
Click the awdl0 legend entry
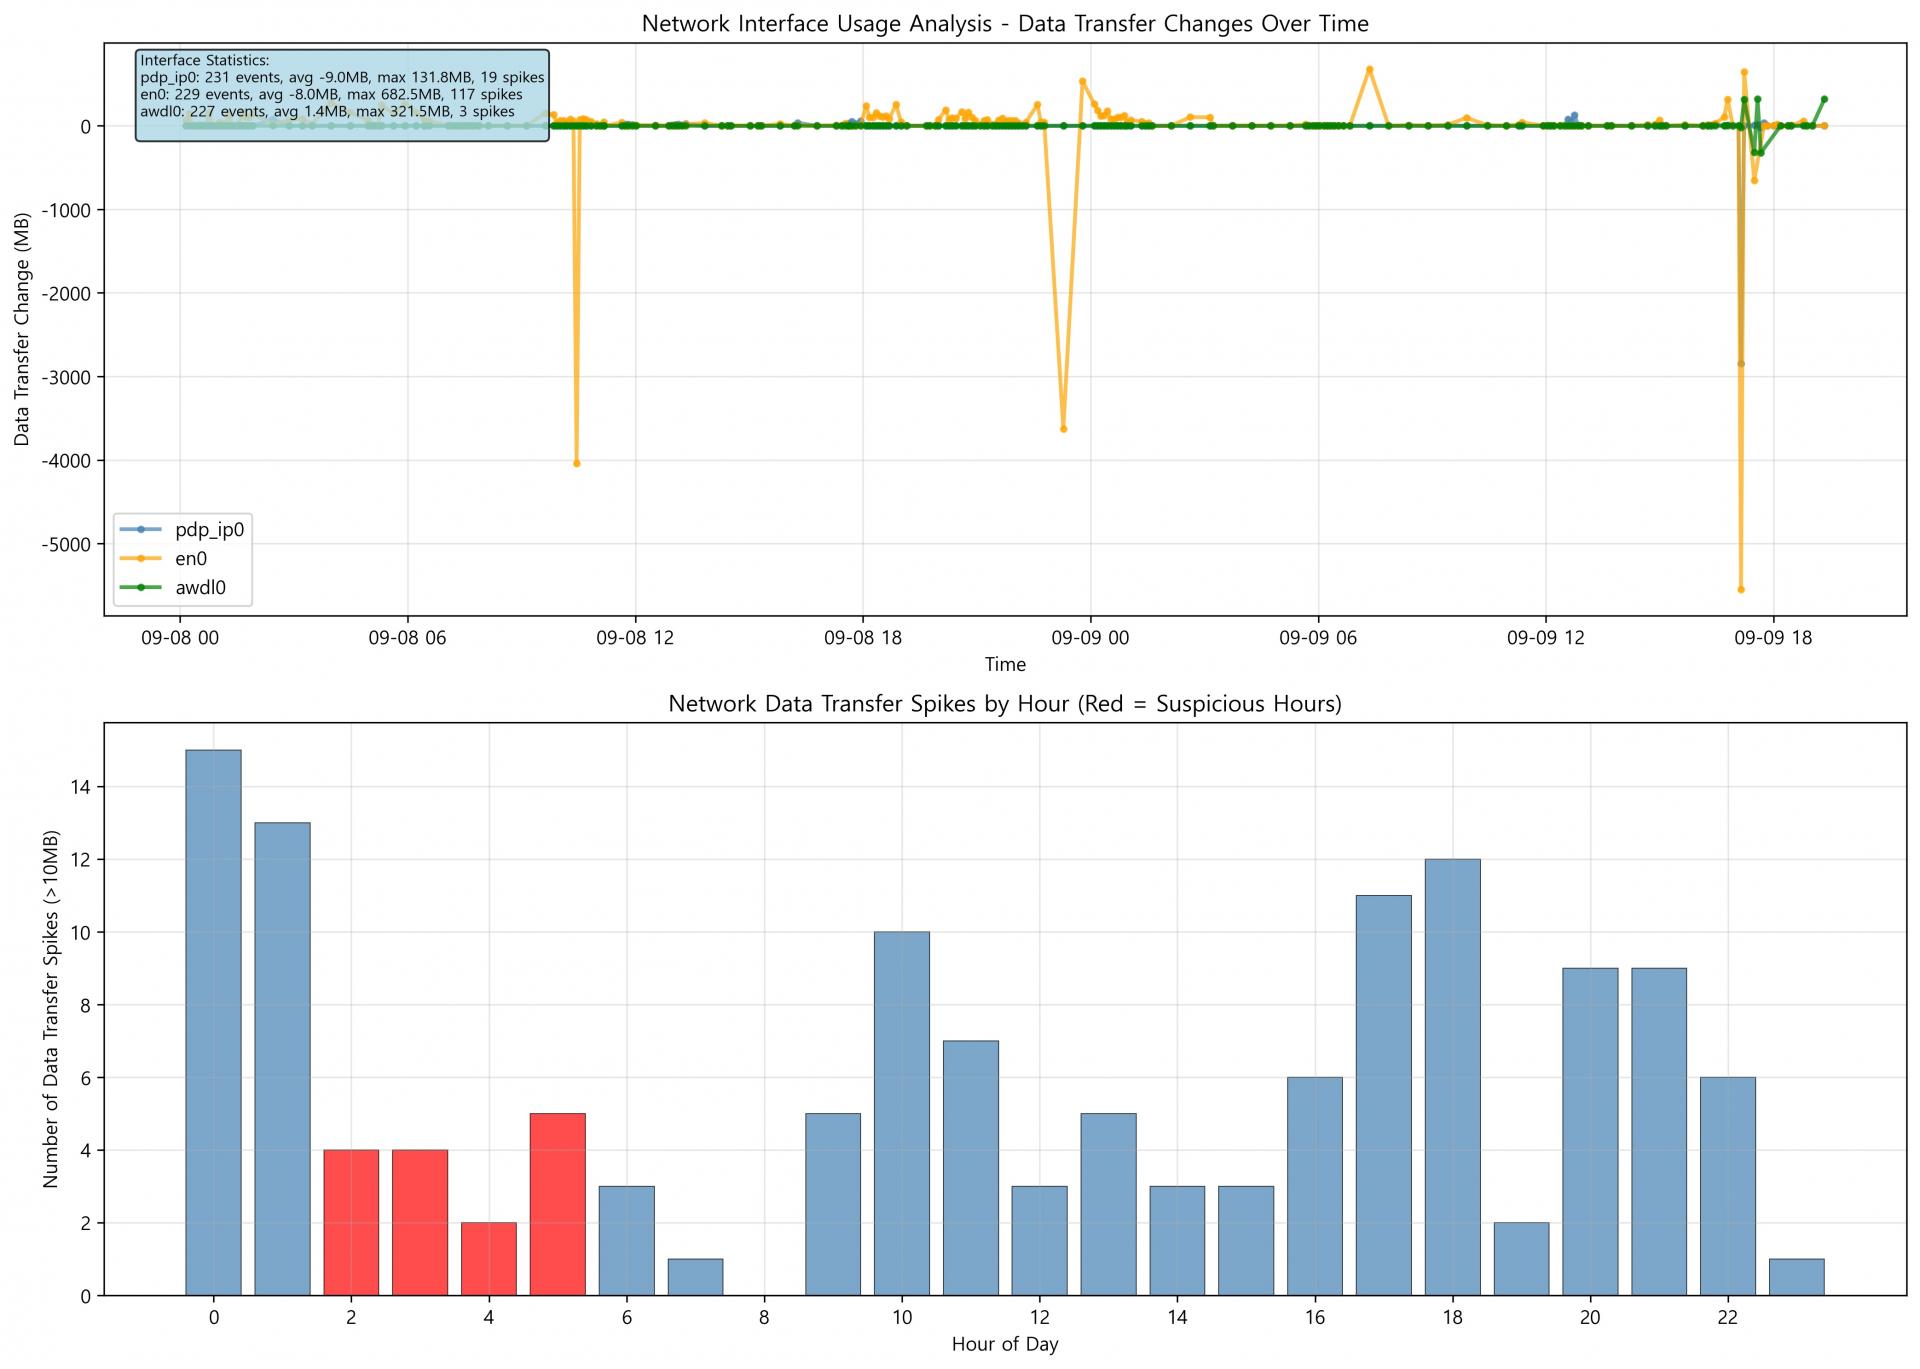click(x=200, y=588)
